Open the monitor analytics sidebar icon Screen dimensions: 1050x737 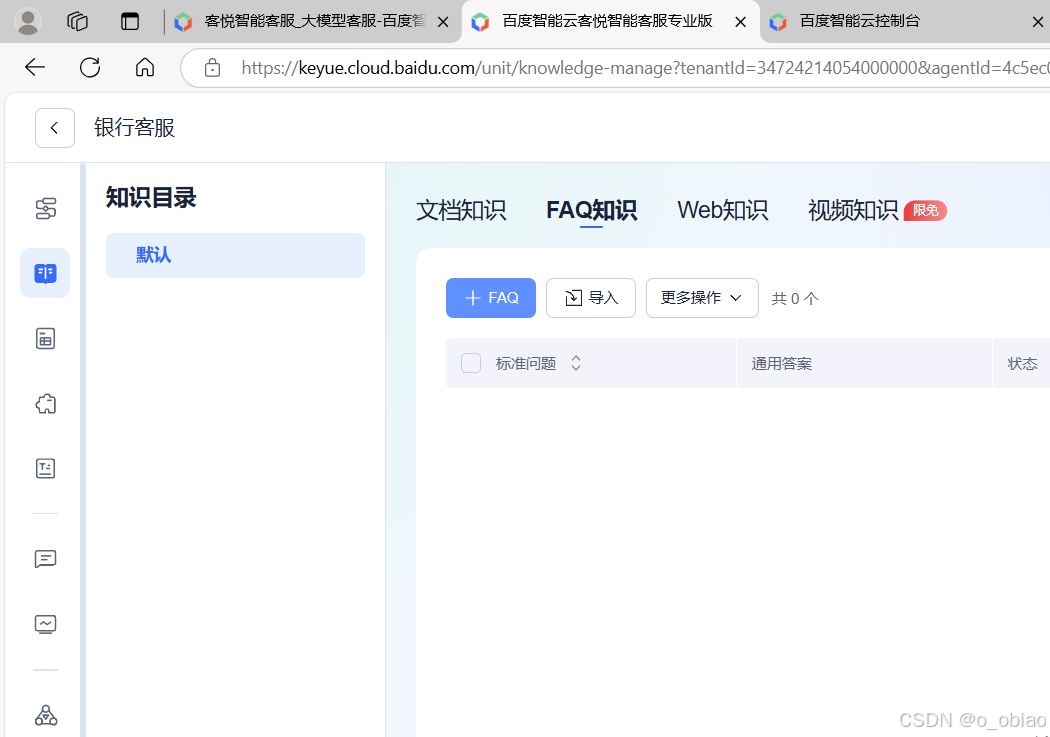pyautogui.click(x=46, y=625)
